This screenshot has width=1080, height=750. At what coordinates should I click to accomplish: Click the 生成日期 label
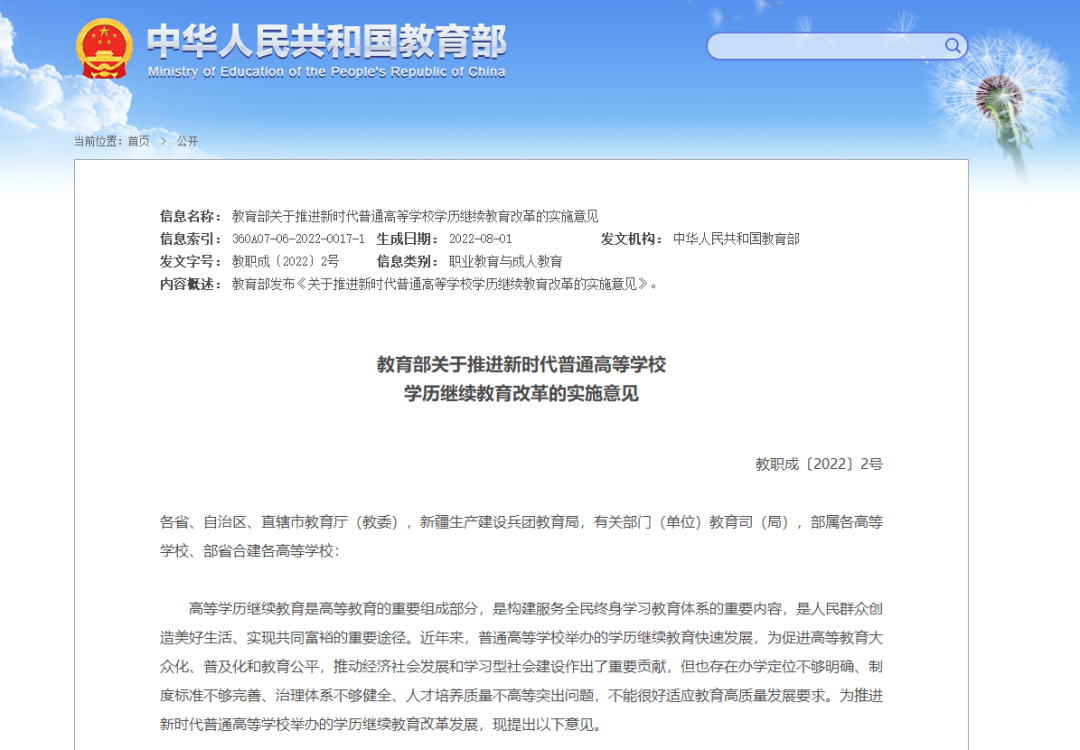coord(407,239)
